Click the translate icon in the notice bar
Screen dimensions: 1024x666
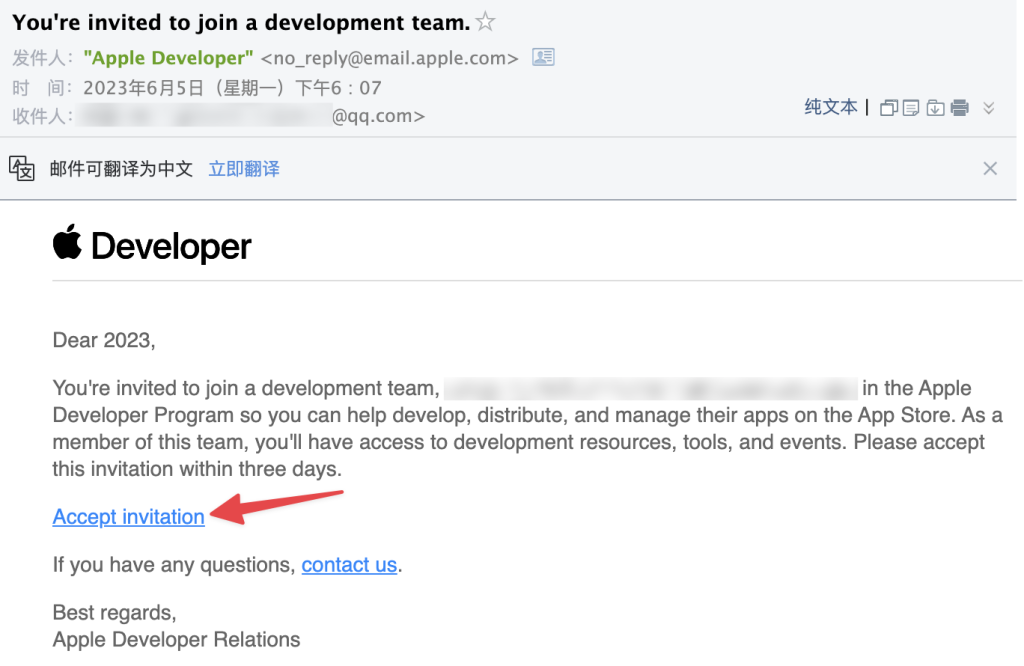click(22, 168)
